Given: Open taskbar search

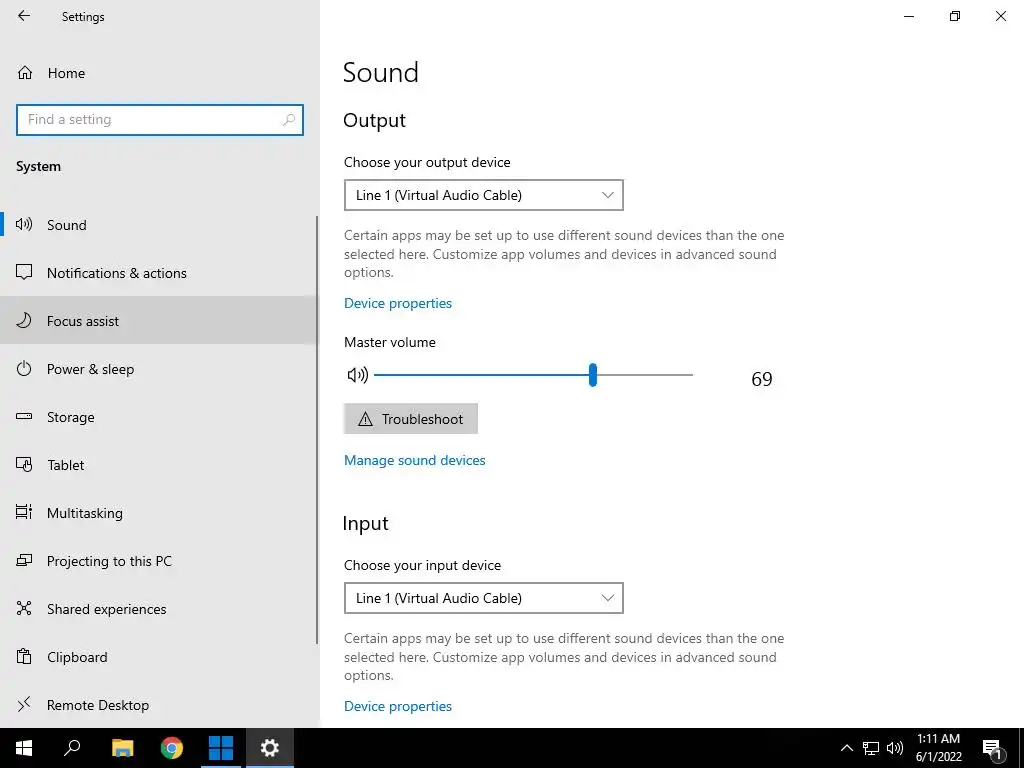Looking at the screenshot, I should (x=72, y=748).
